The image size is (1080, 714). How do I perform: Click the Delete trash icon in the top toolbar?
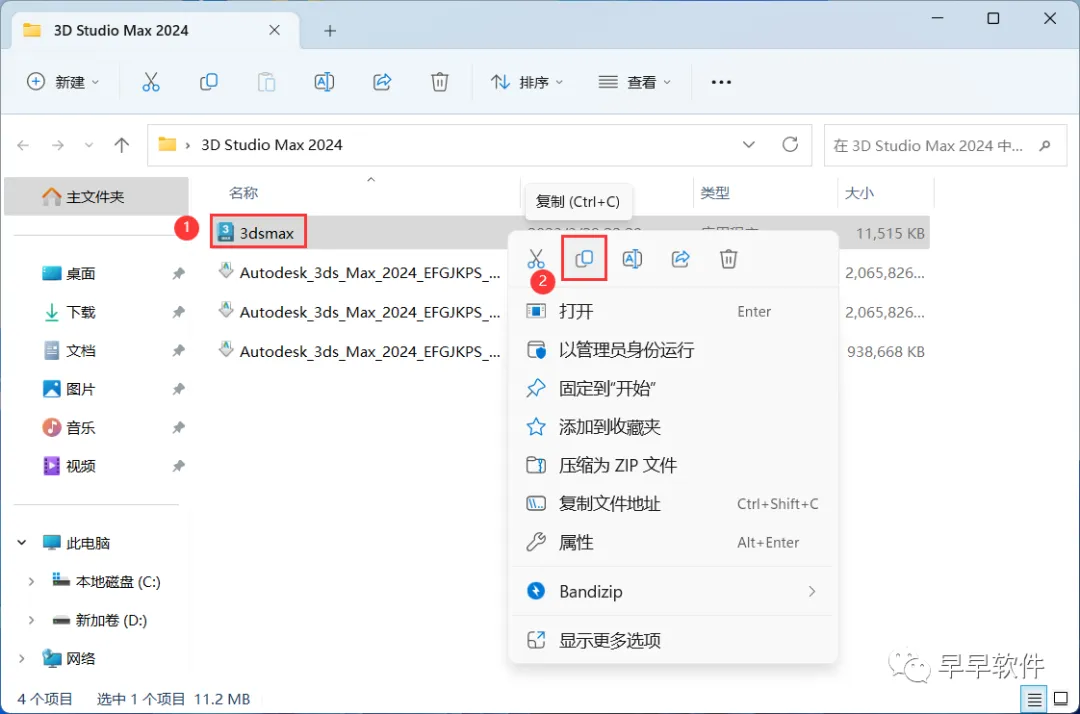point(439,82)
